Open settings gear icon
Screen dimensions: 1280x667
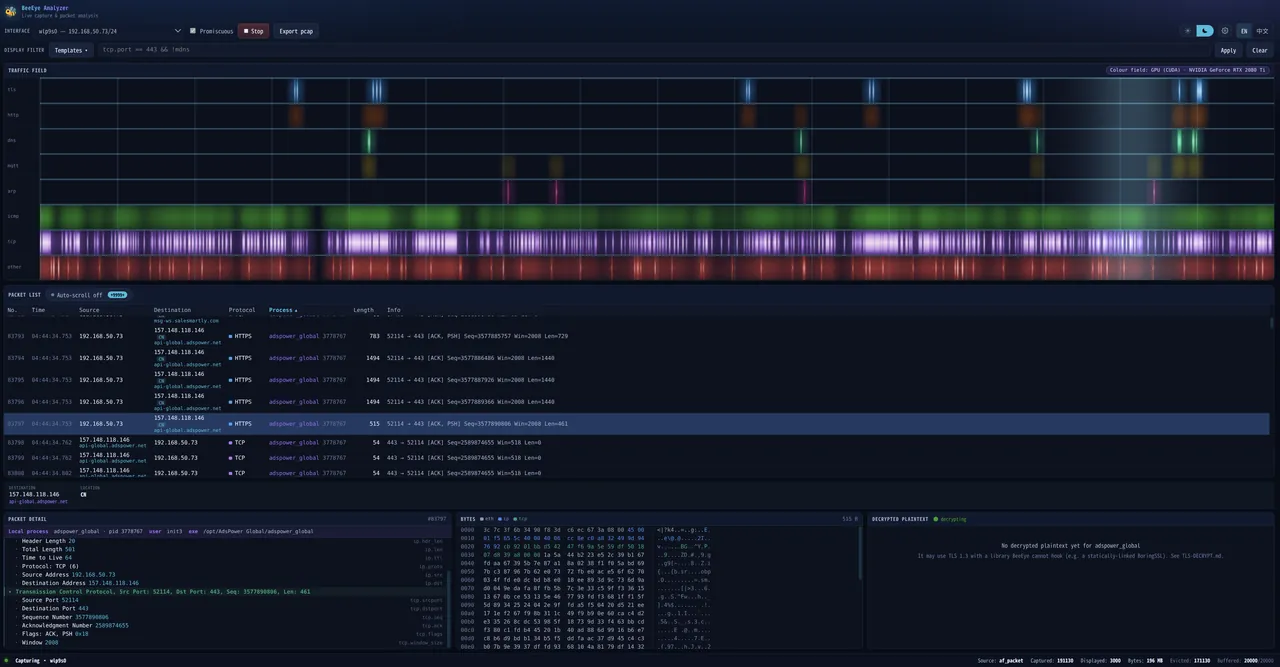1225,31
